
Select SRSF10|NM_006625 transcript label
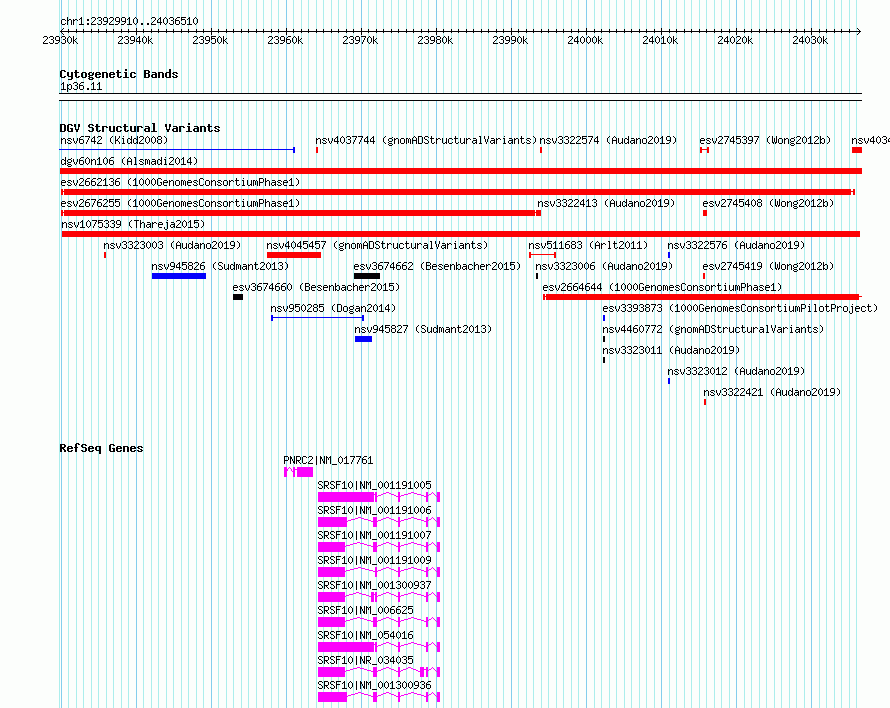(365, 610)
